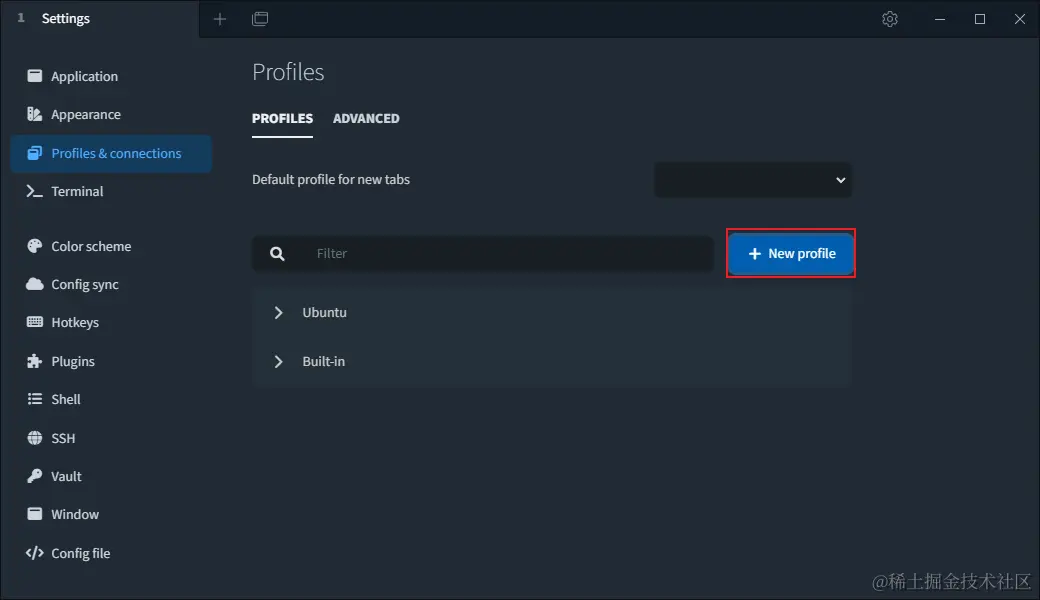Focus the Filter input field

[x=482, y=253]
